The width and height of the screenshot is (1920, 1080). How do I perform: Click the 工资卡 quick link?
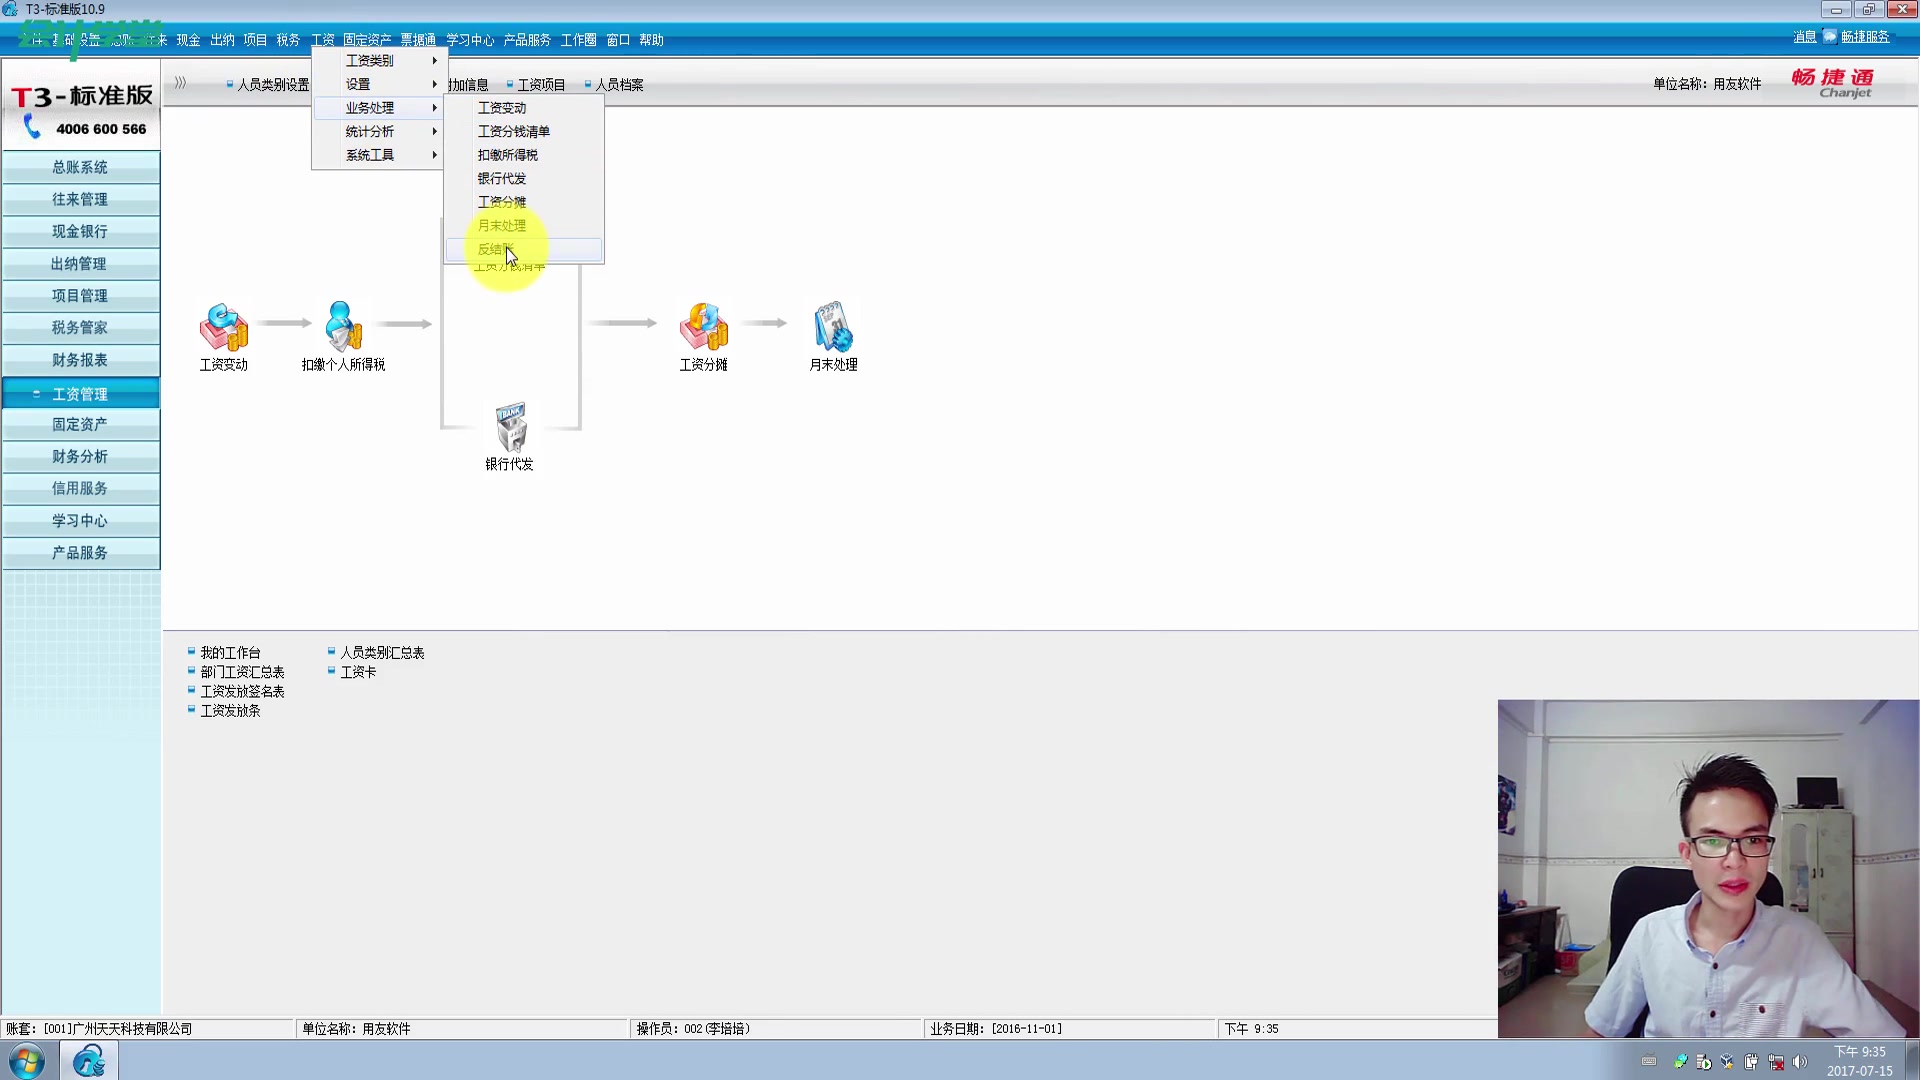(x=357, y=673)
